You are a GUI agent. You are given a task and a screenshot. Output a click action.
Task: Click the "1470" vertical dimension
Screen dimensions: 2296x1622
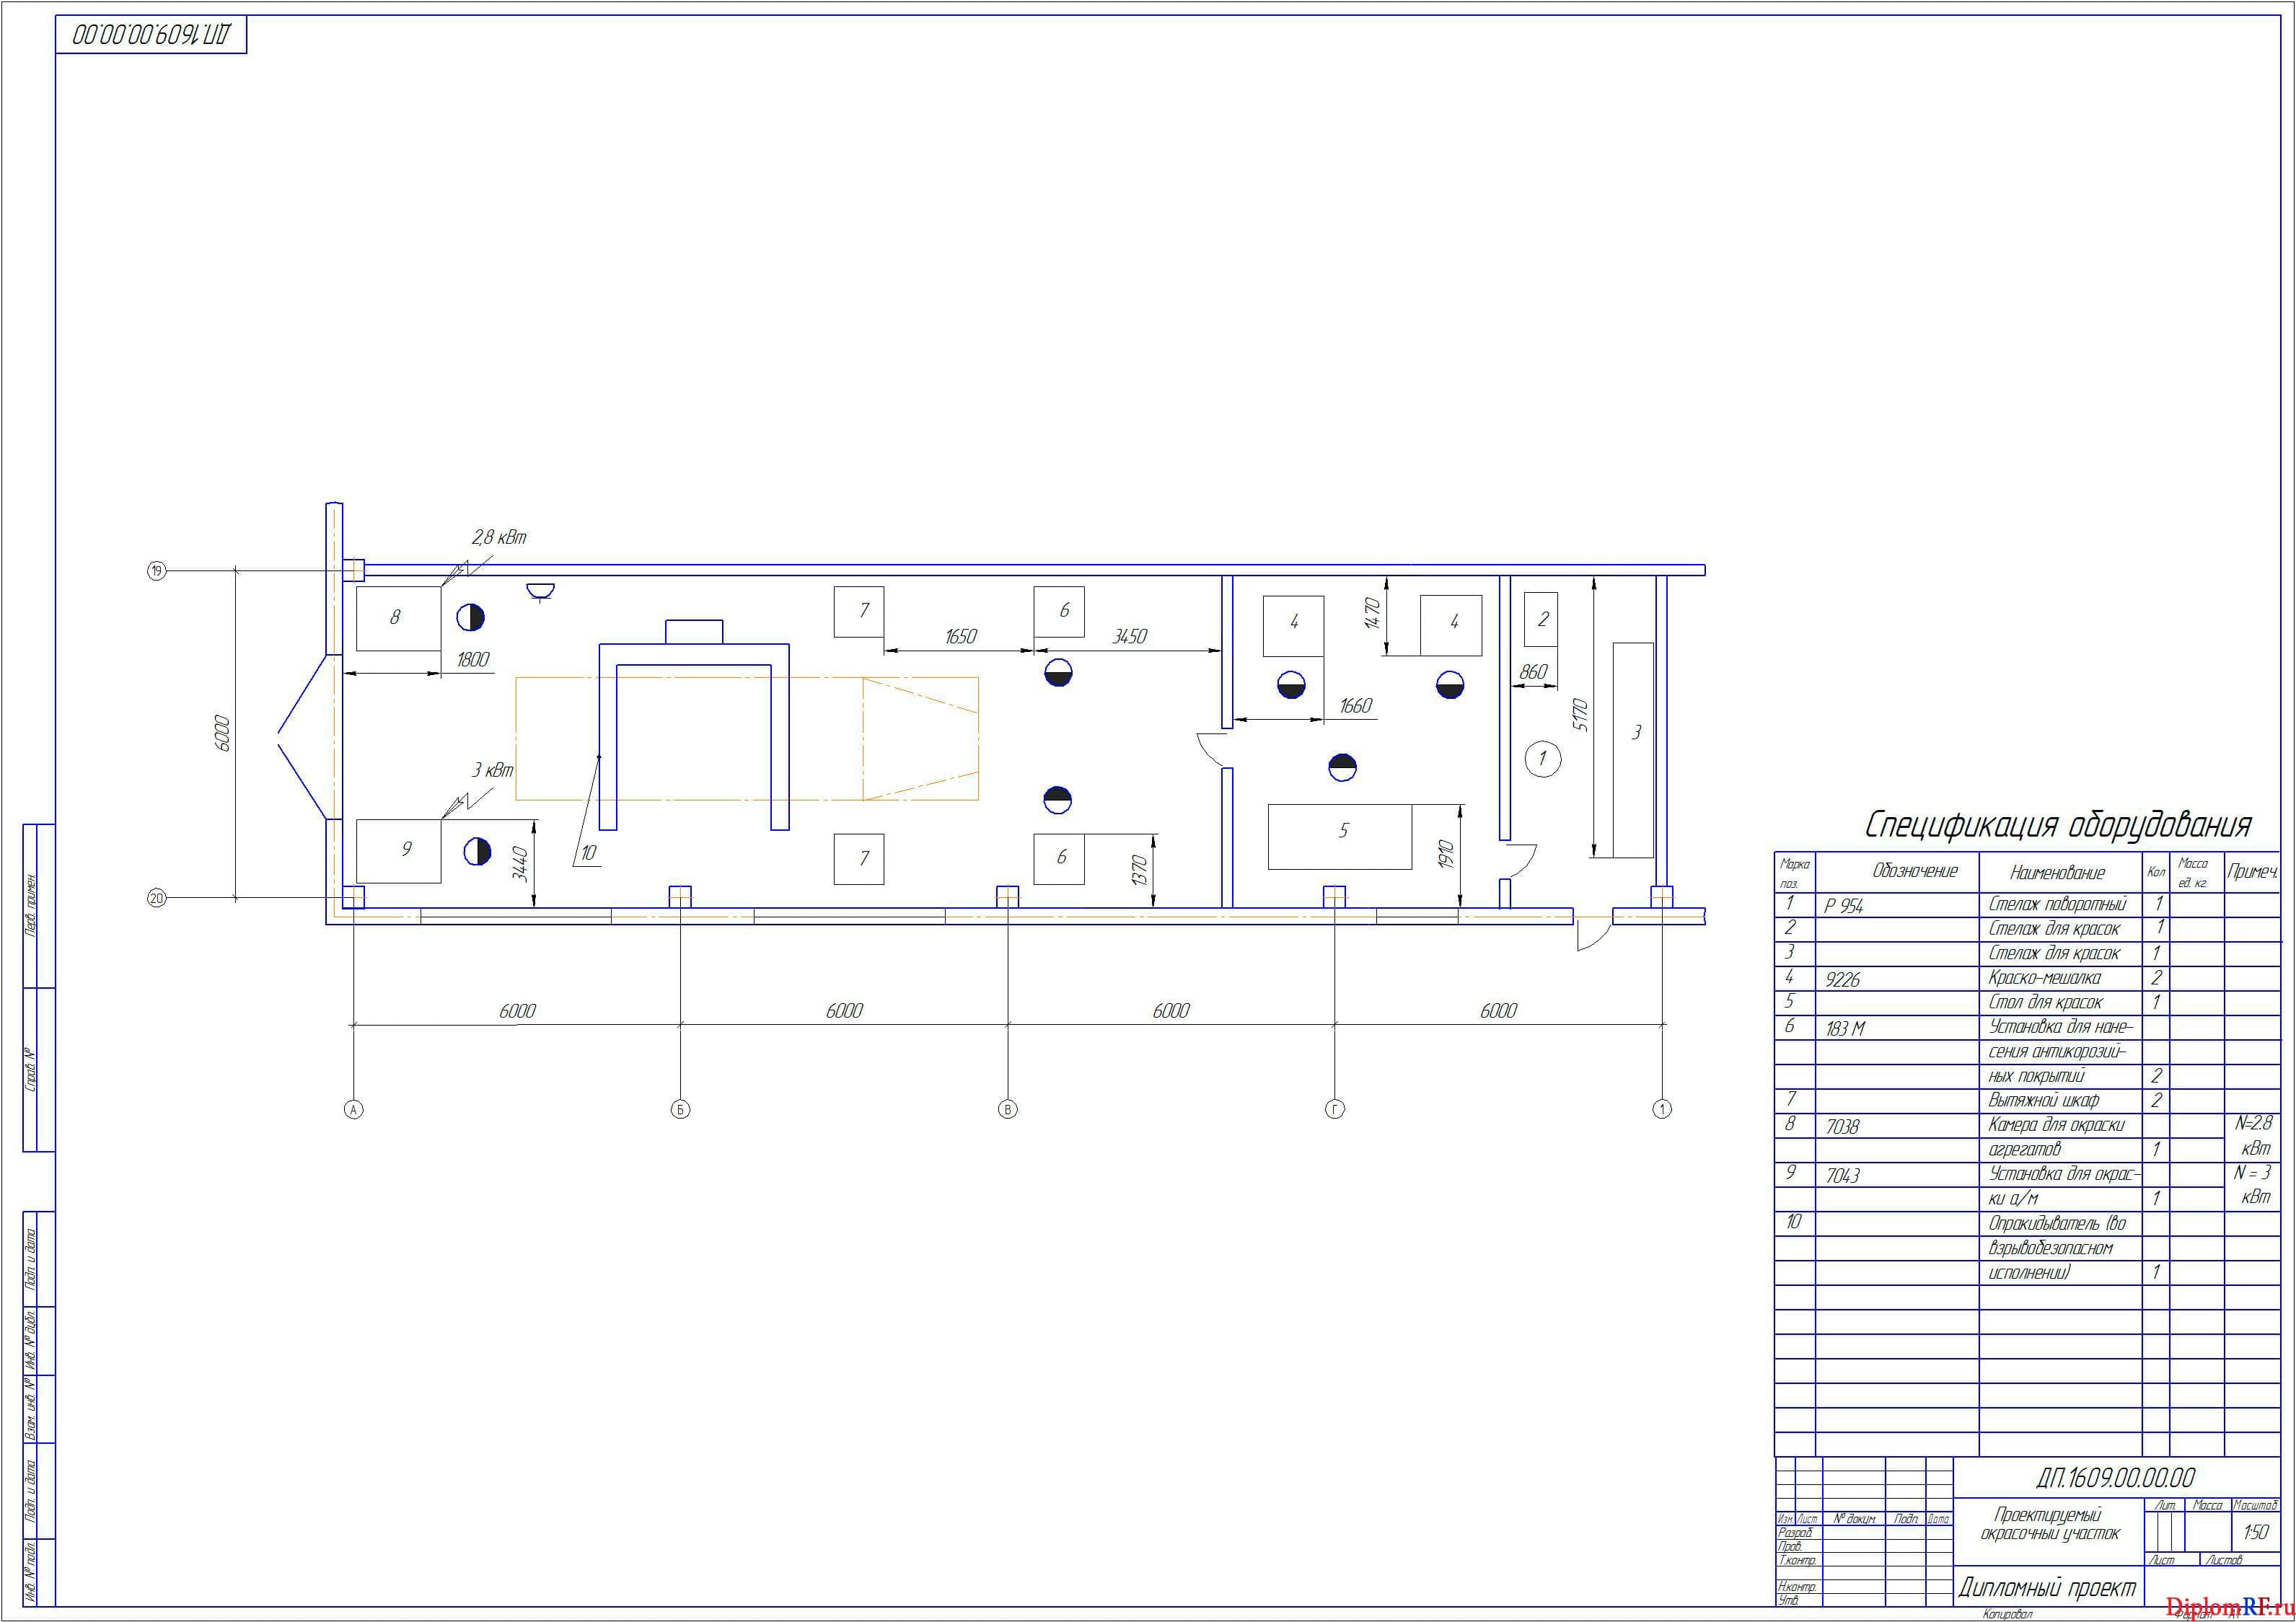(1372, 612)
